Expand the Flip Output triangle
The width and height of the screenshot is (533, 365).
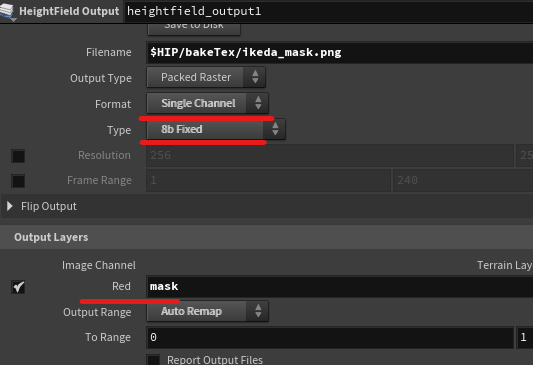pyautogui.click(x=10, y=206)
